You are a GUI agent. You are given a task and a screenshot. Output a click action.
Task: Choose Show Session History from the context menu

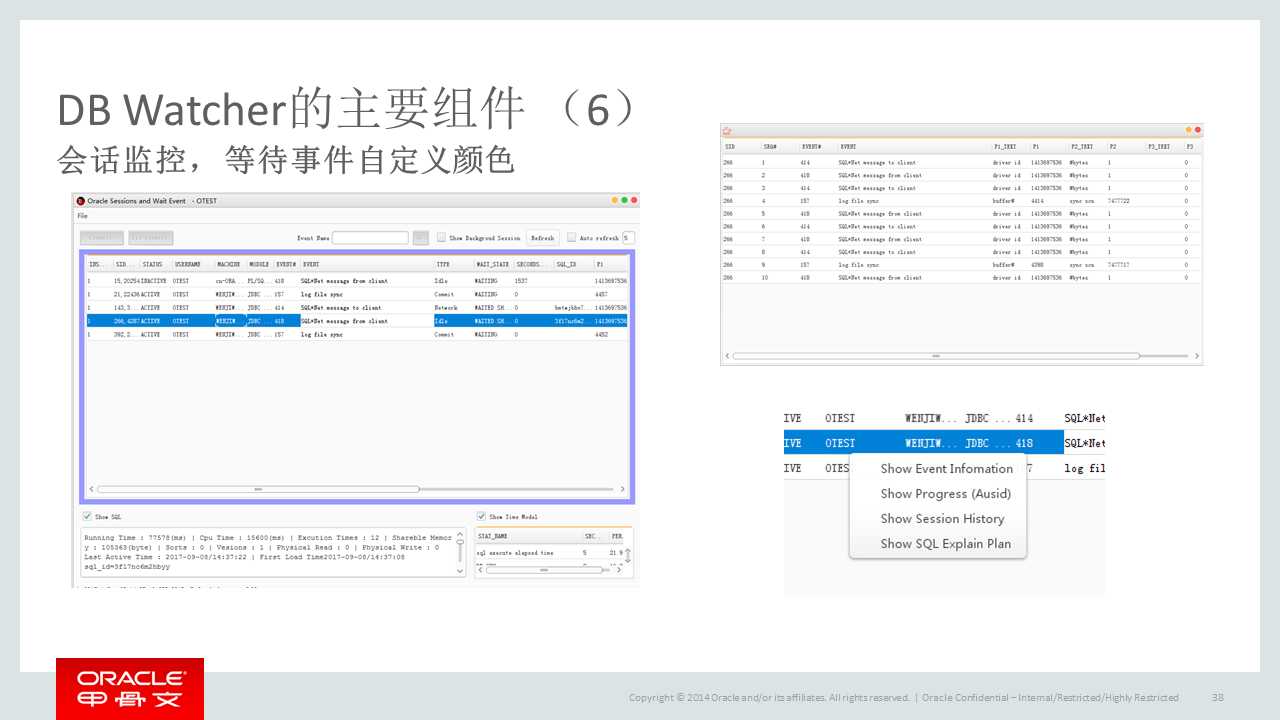click(x=942, y=518)
